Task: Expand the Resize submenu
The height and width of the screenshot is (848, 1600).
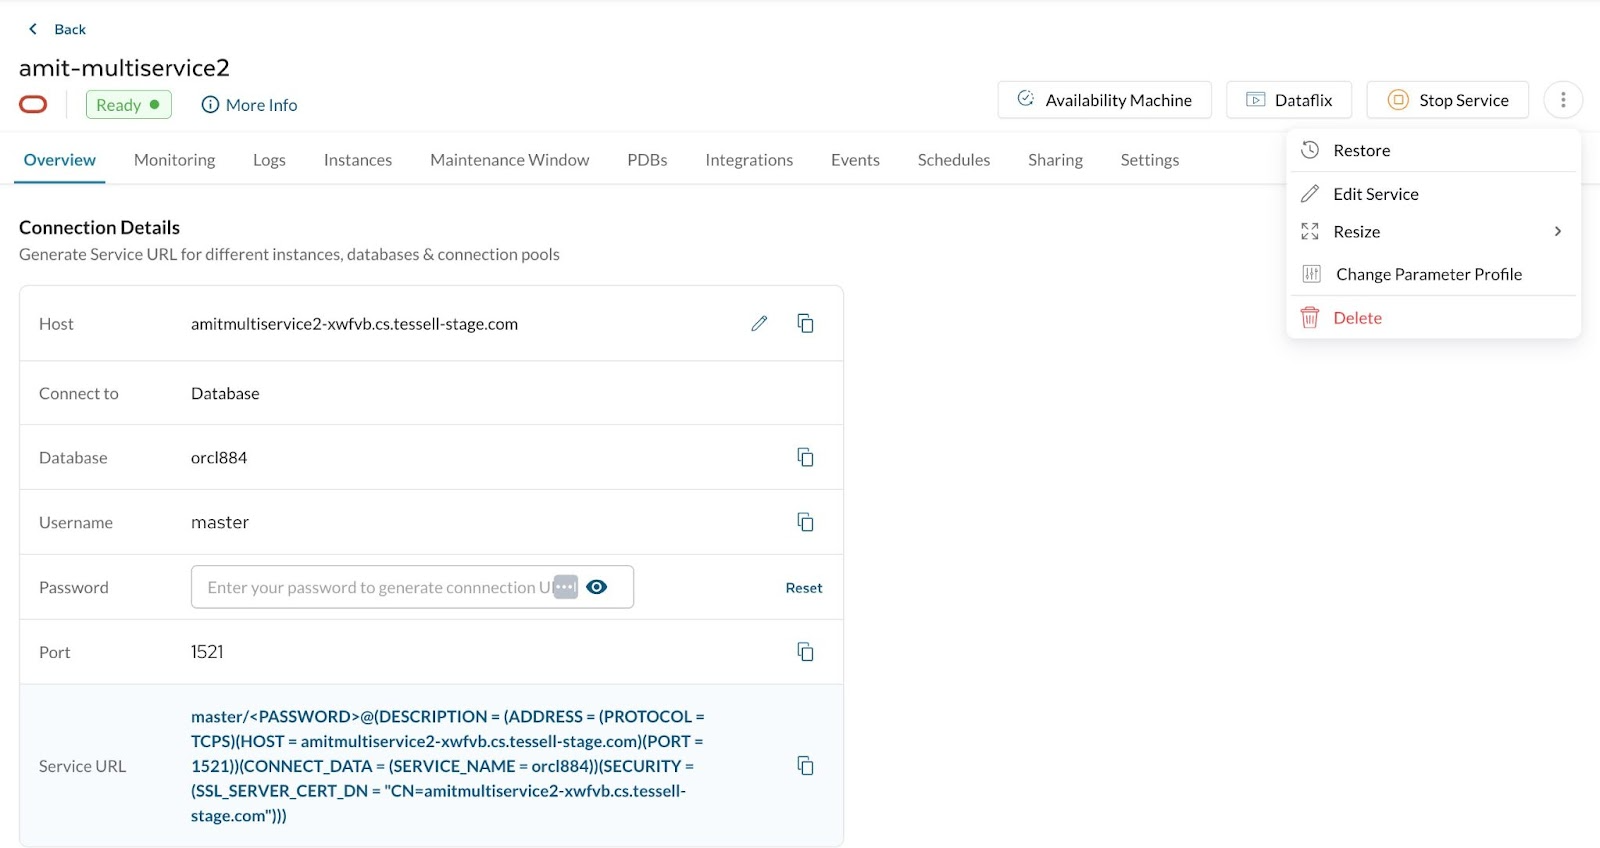Action: pyautogui.click(x=1432, y=232)
